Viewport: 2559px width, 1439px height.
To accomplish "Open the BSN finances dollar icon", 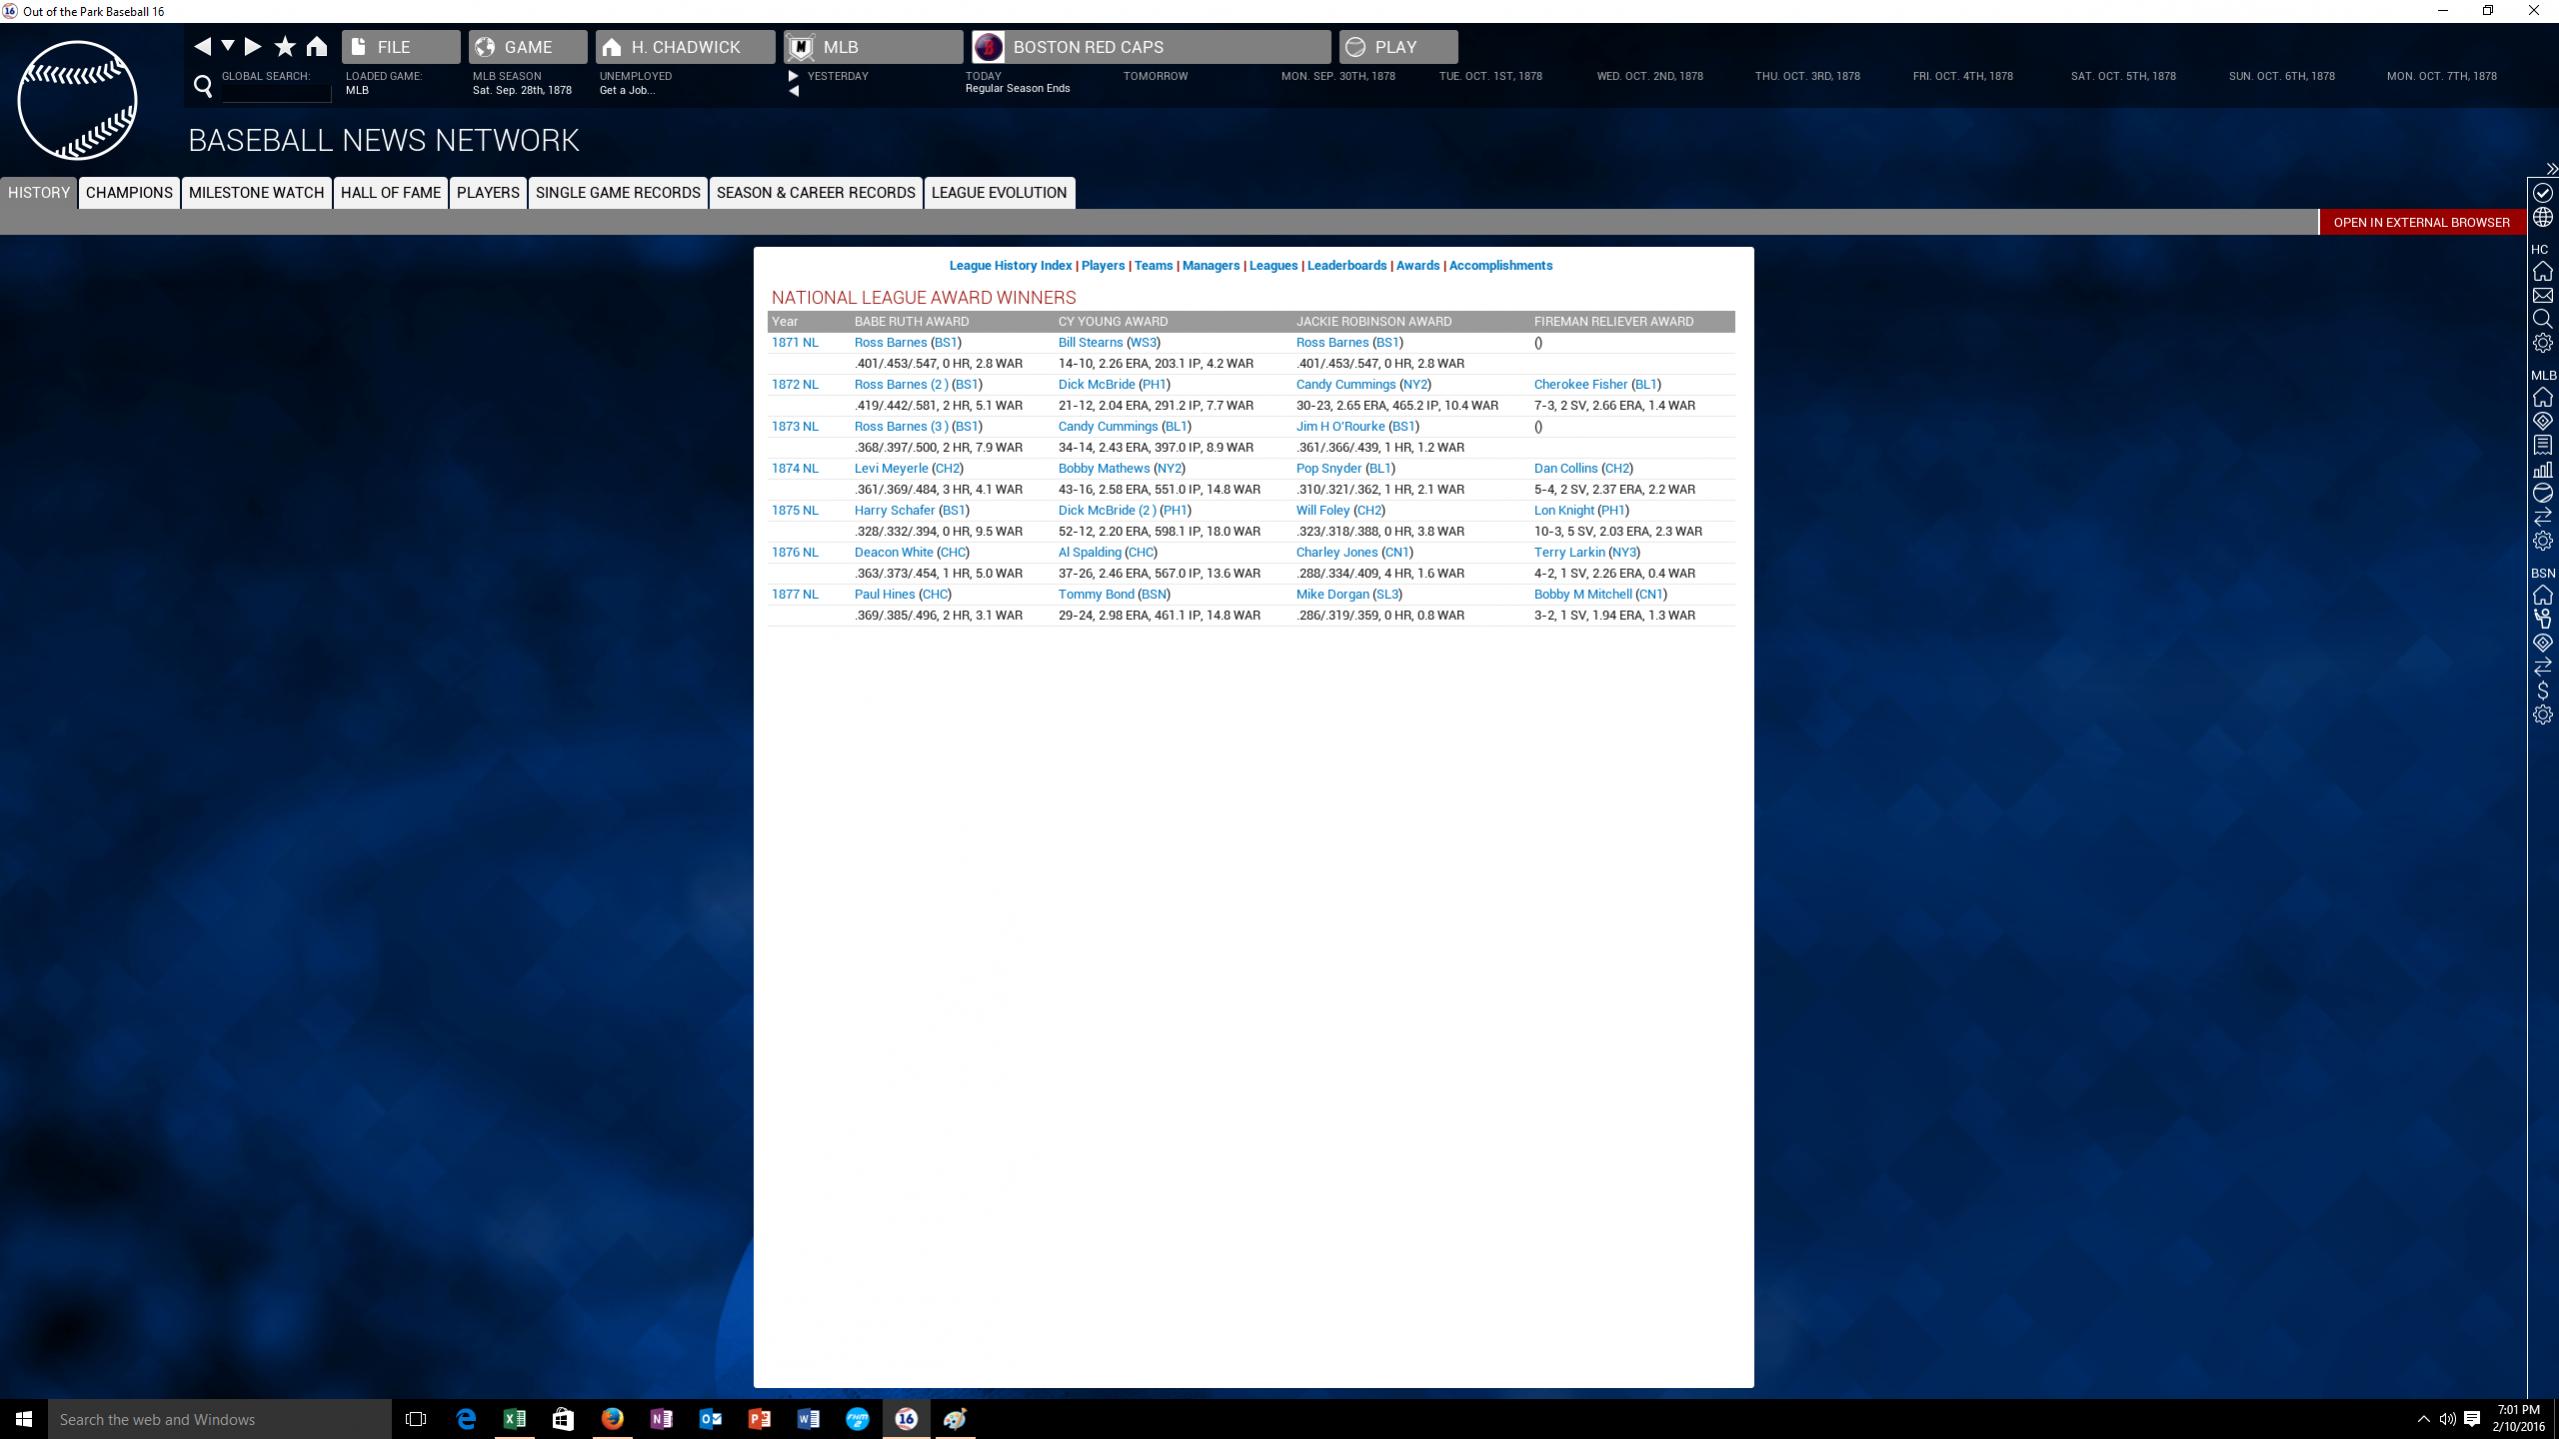I will coord(2542,691).
